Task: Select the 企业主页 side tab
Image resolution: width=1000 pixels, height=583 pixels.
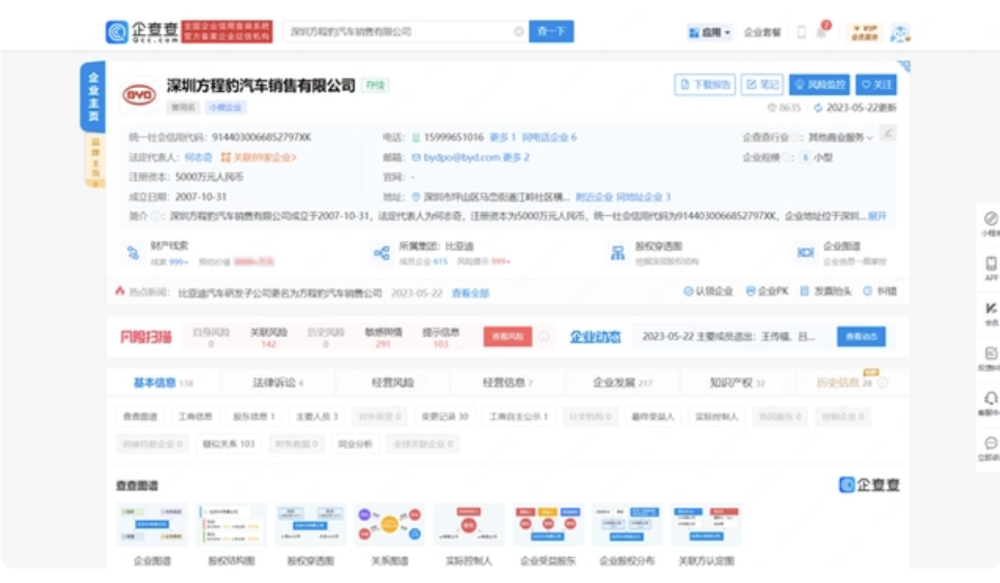Action: (x=93, y=97)
